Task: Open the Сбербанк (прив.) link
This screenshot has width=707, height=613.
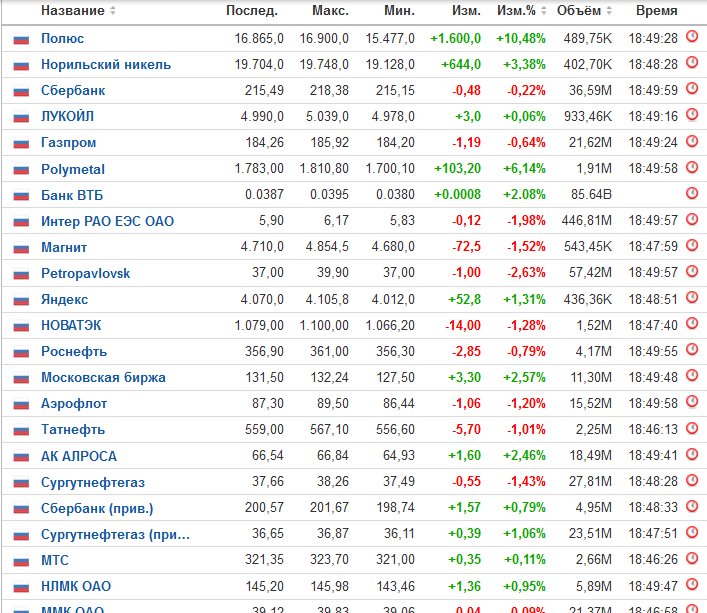Action: click(x=97, y=509)
